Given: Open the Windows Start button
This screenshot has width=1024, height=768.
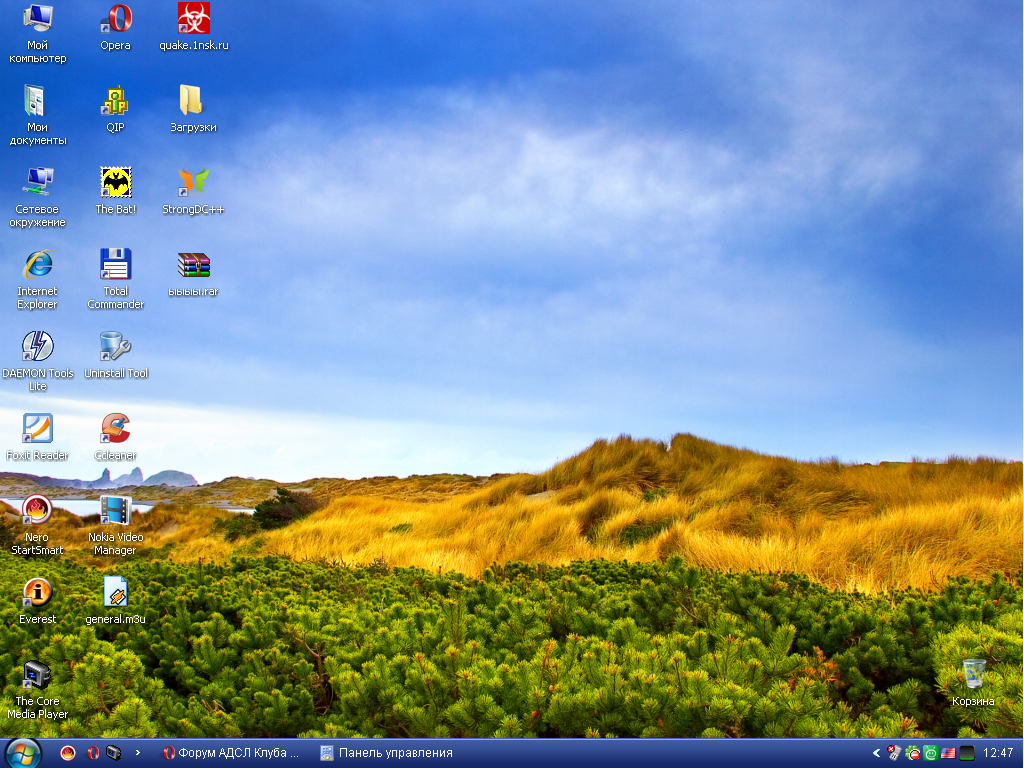Looking at the screenshot, I should 22,753.
